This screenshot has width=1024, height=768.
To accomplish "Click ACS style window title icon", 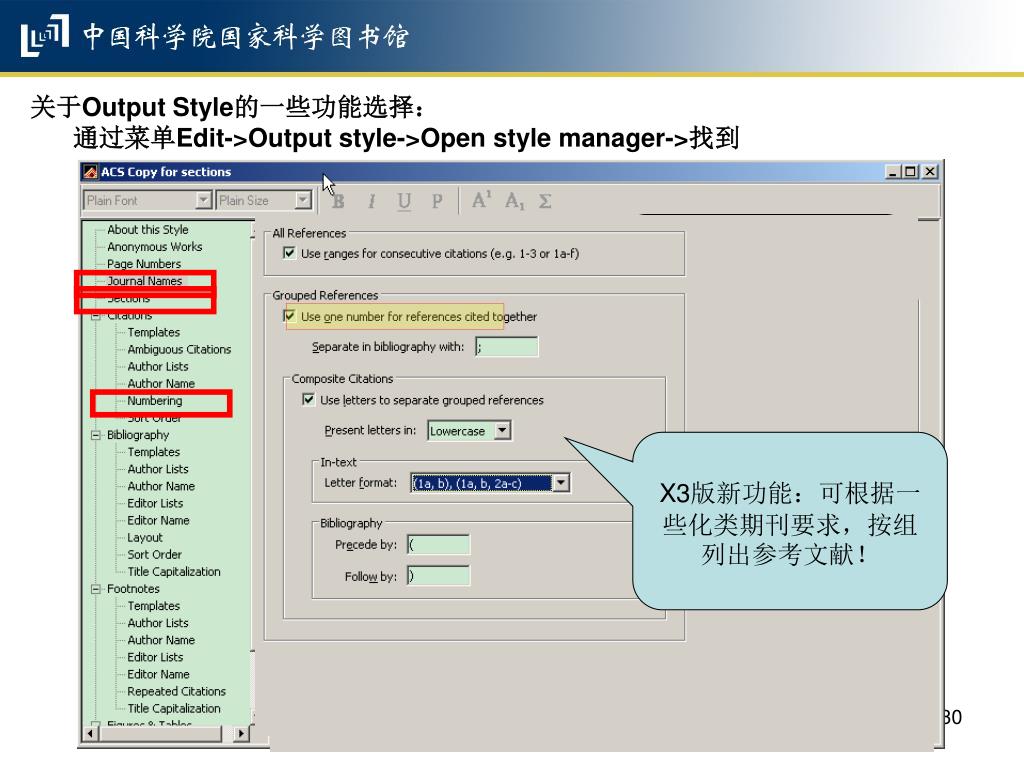I will click(x=90, y=172).
